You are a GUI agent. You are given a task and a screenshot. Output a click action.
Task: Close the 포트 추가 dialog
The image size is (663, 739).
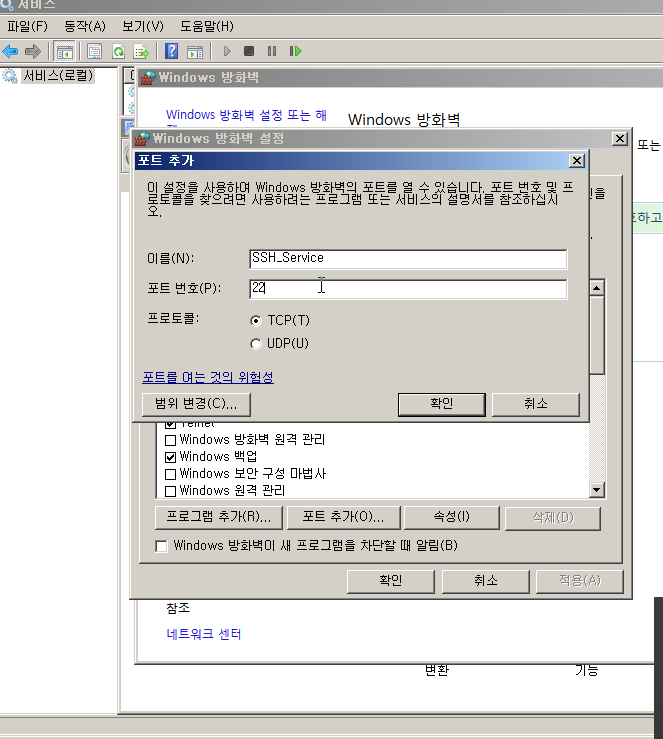577,161
